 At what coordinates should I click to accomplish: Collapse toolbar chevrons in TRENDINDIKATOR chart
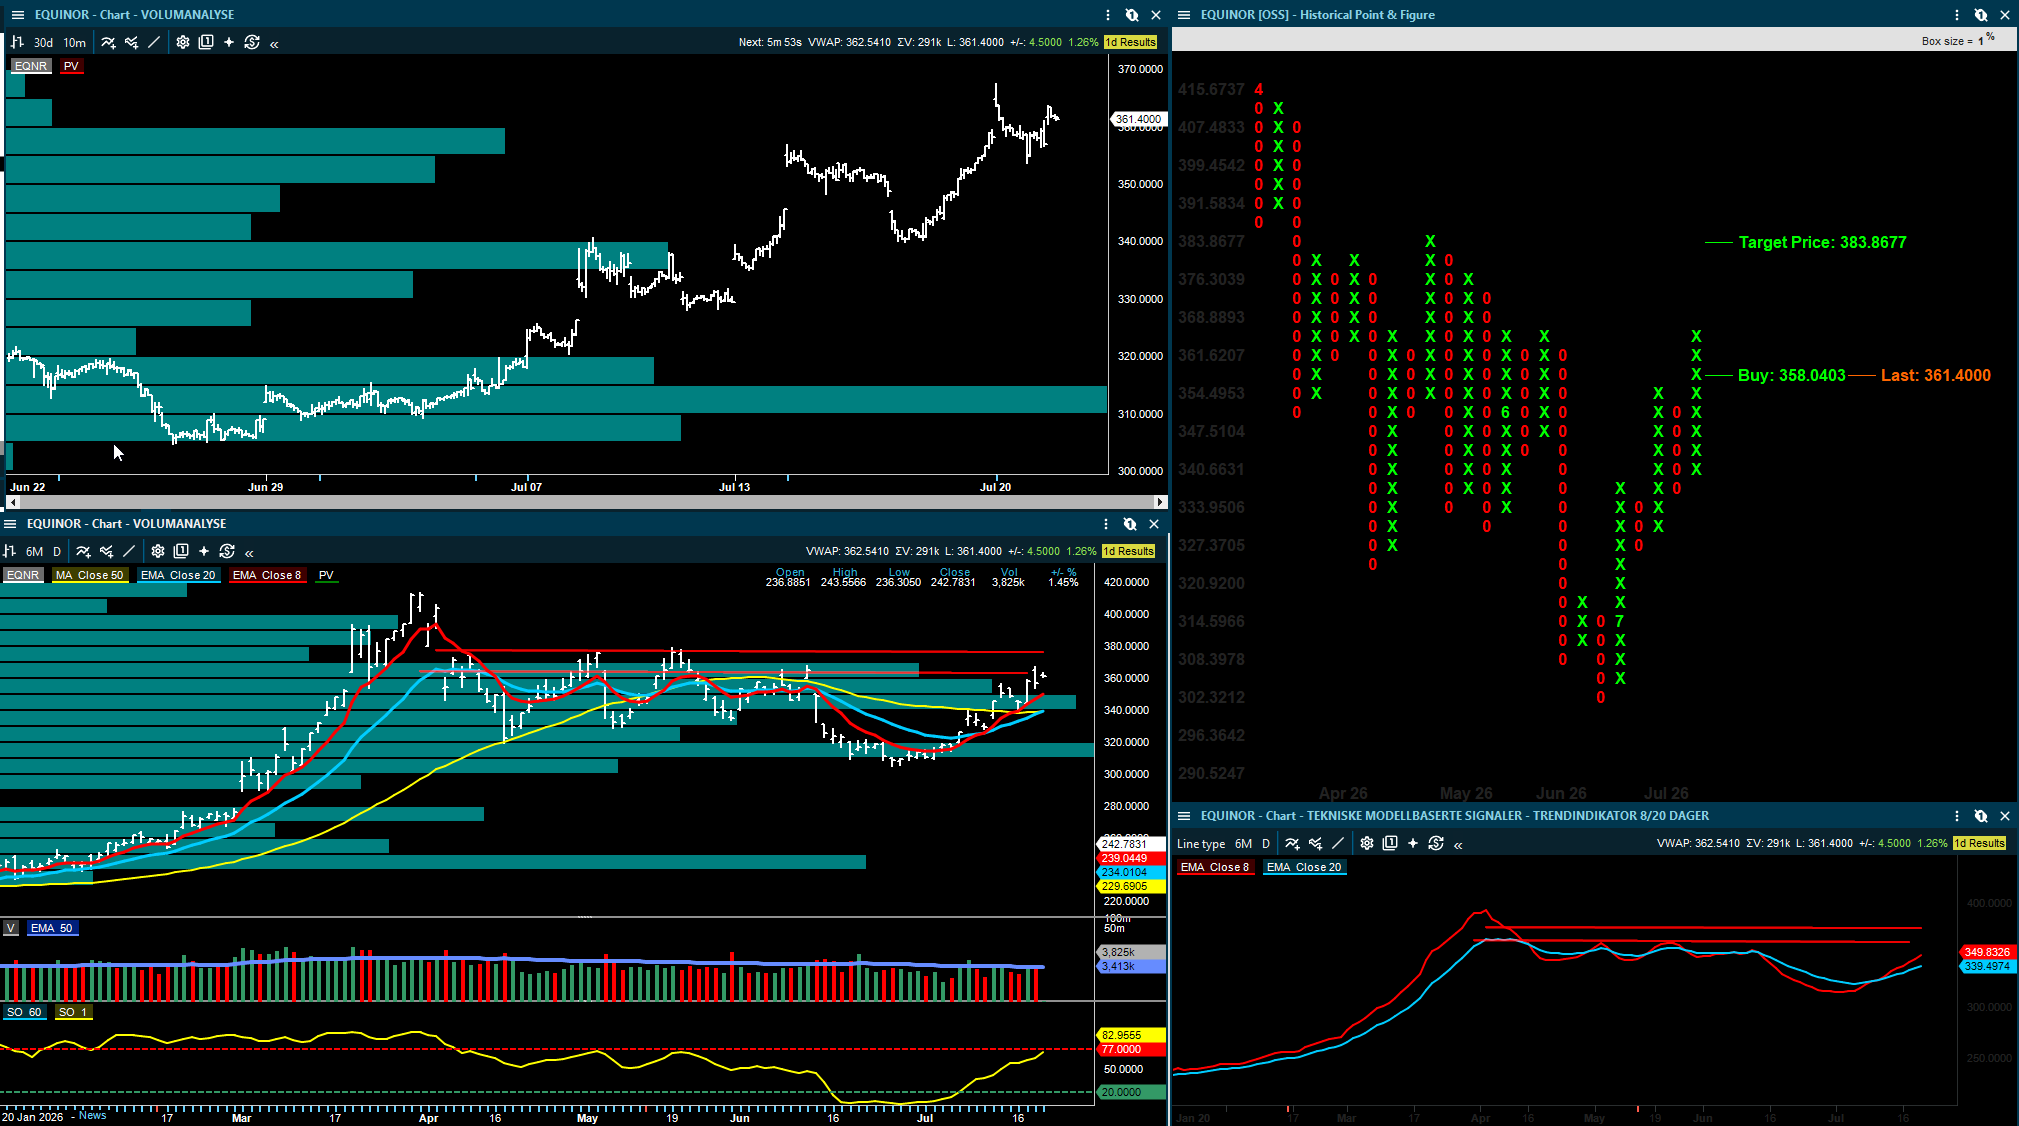1458,844
